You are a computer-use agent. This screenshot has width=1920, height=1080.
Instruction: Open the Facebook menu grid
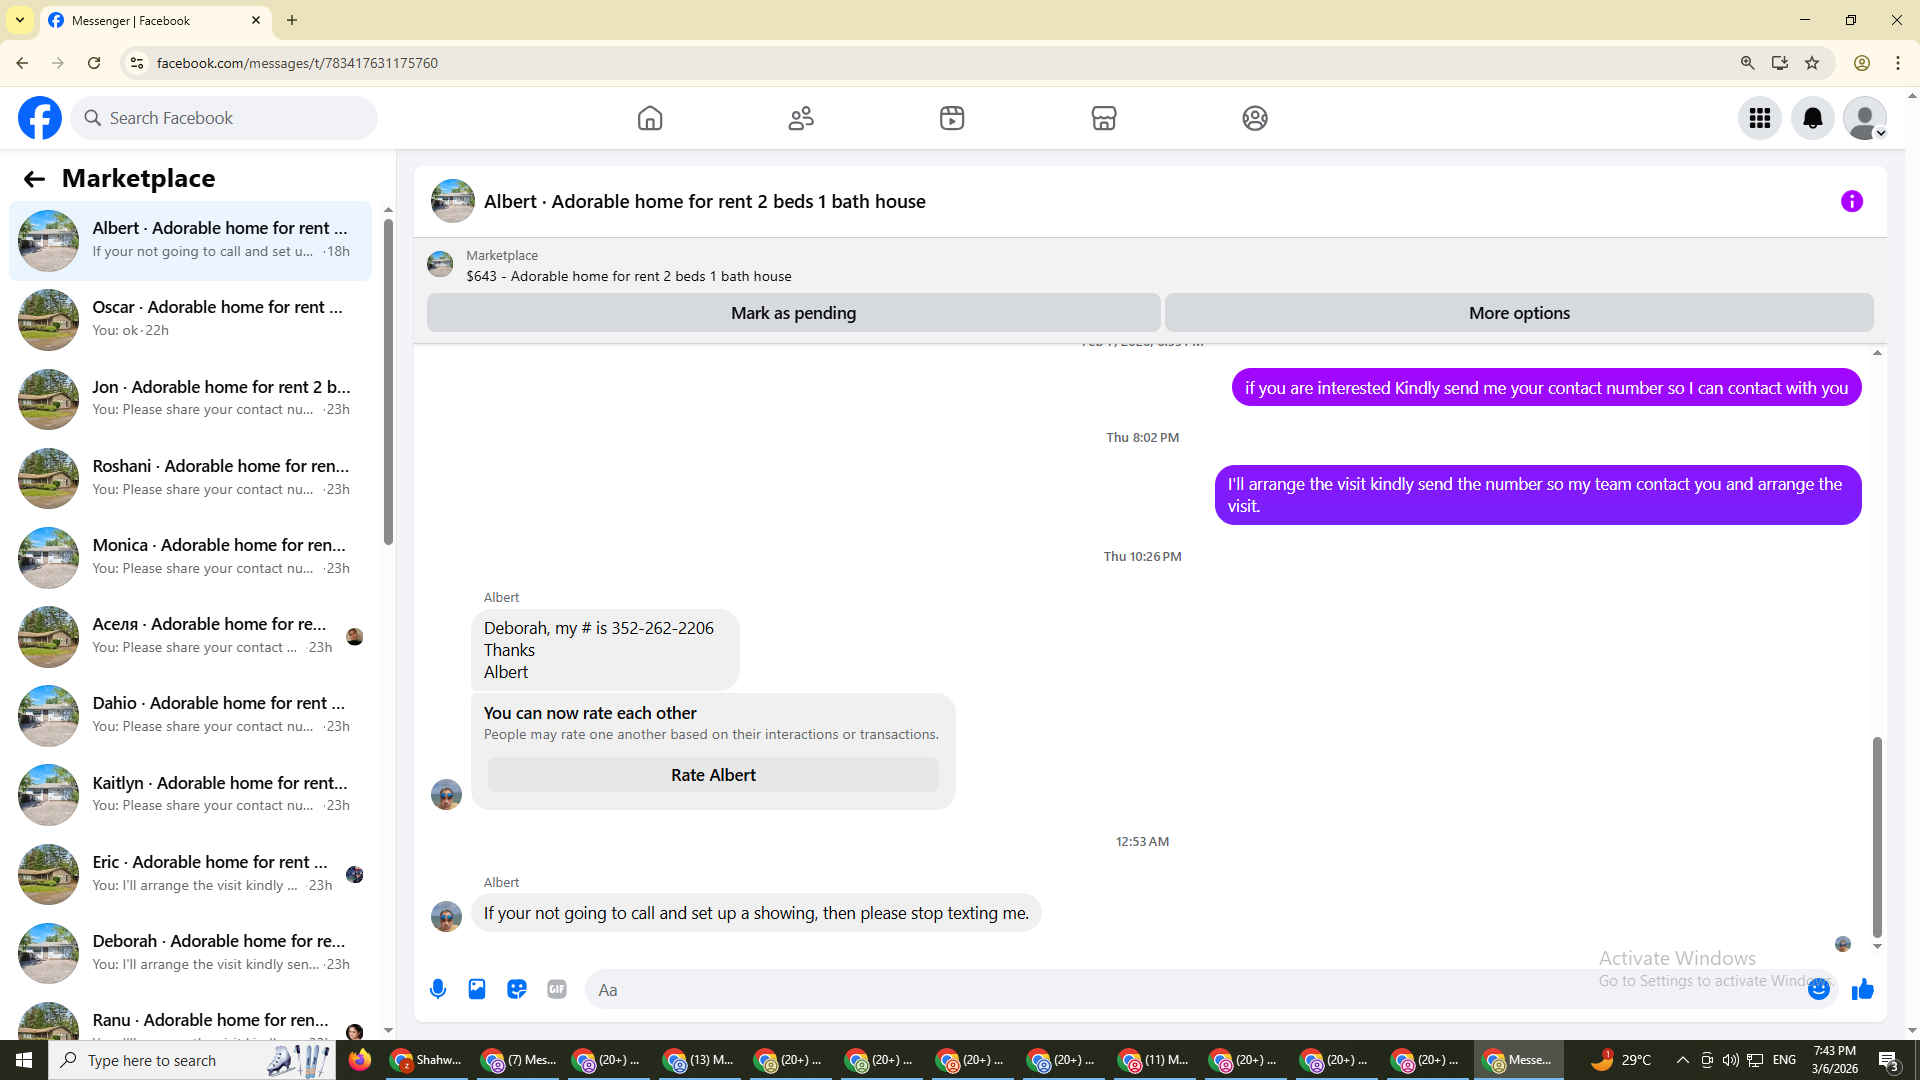pos(1759,118)
